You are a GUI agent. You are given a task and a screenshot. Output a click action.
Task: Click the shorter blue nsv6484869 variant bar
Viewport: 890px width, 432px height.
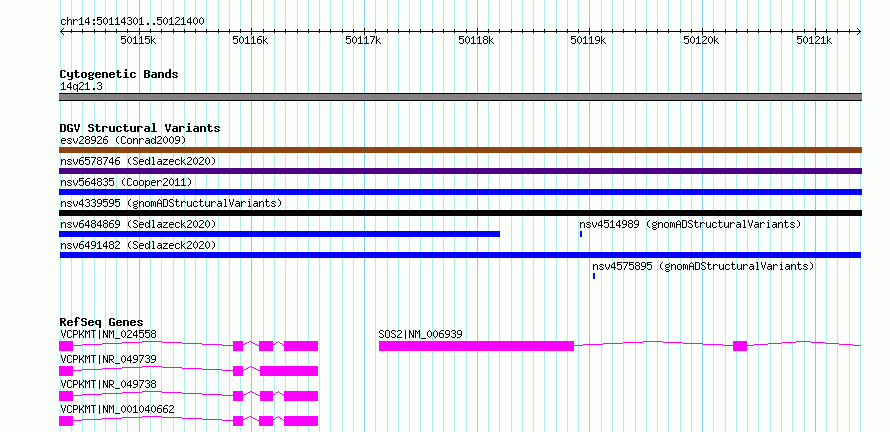click(279, 234)
